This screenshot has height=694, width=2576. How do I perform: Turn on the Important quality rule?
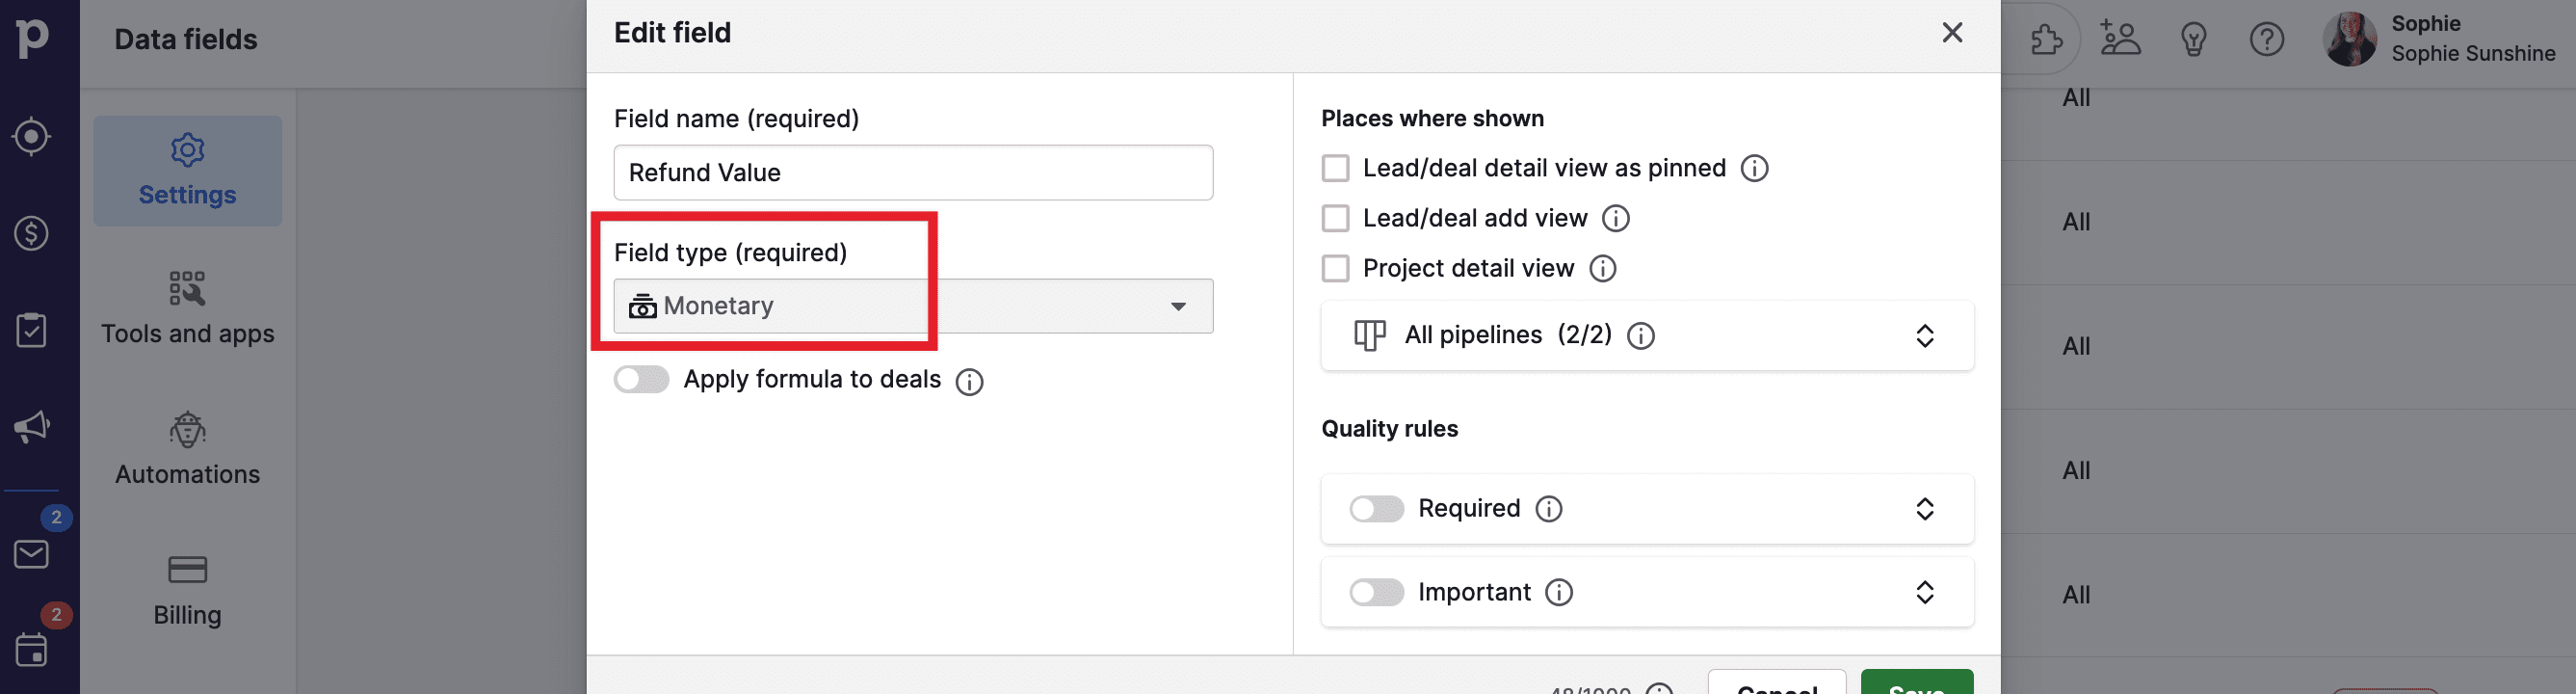pyautogui.click(x=1376, y=592)
